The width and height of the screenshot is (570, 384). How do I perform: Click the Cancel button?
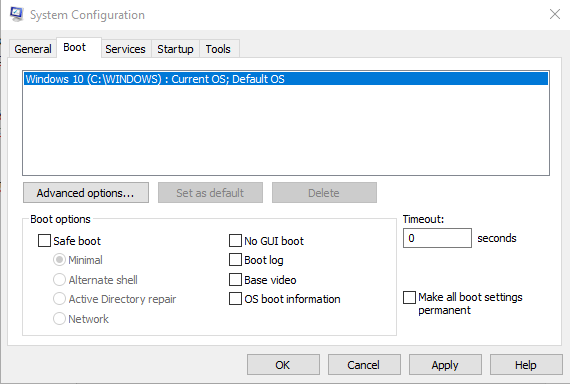point(364,365)
